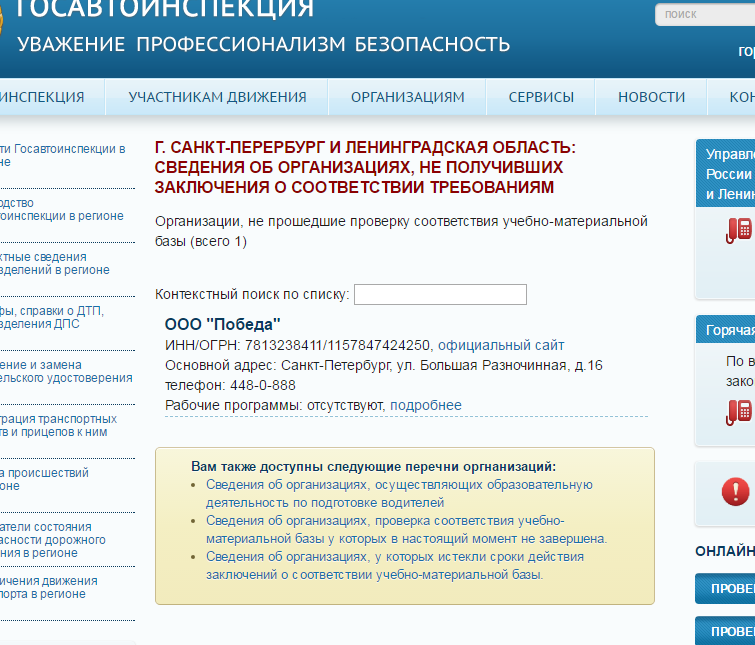Click the second blue ПРОВЕР button
The image size is (755, 645).
[725, 631]
